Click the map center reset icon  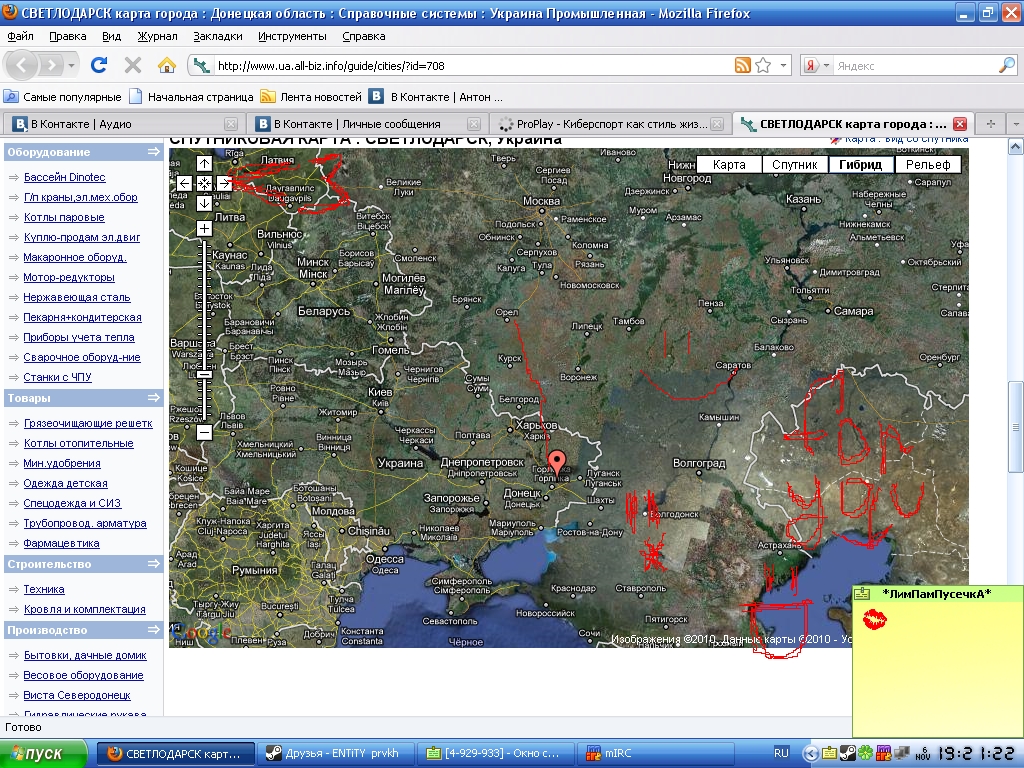(204, 184)
